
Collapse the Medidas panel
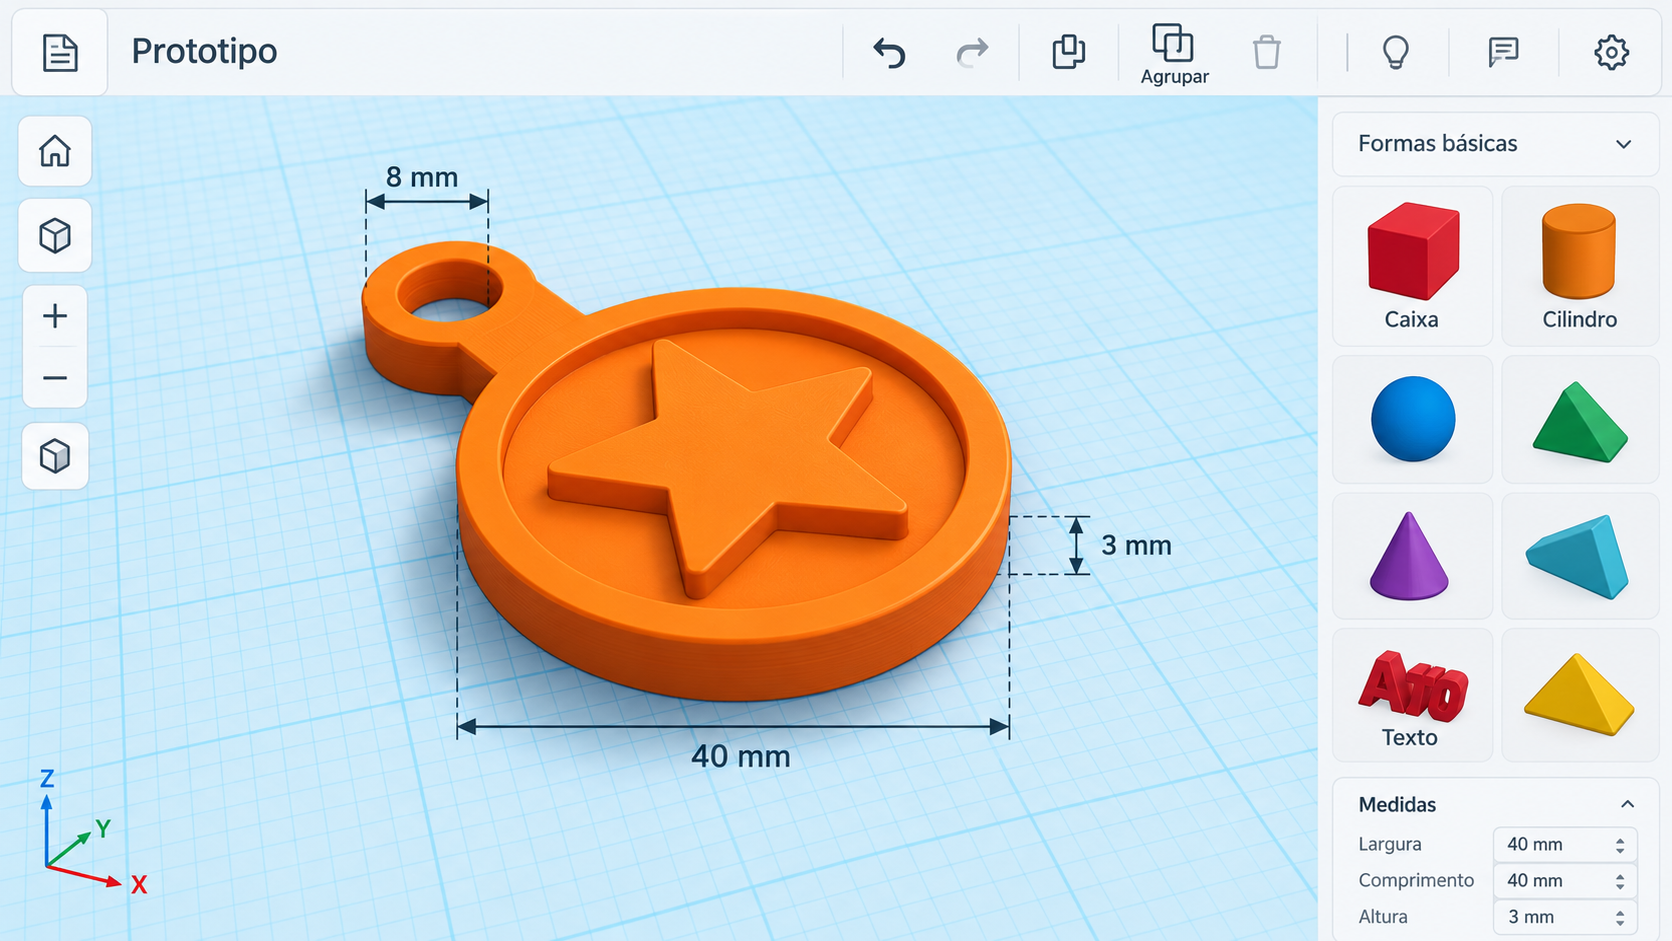(x=1627, y=804)
